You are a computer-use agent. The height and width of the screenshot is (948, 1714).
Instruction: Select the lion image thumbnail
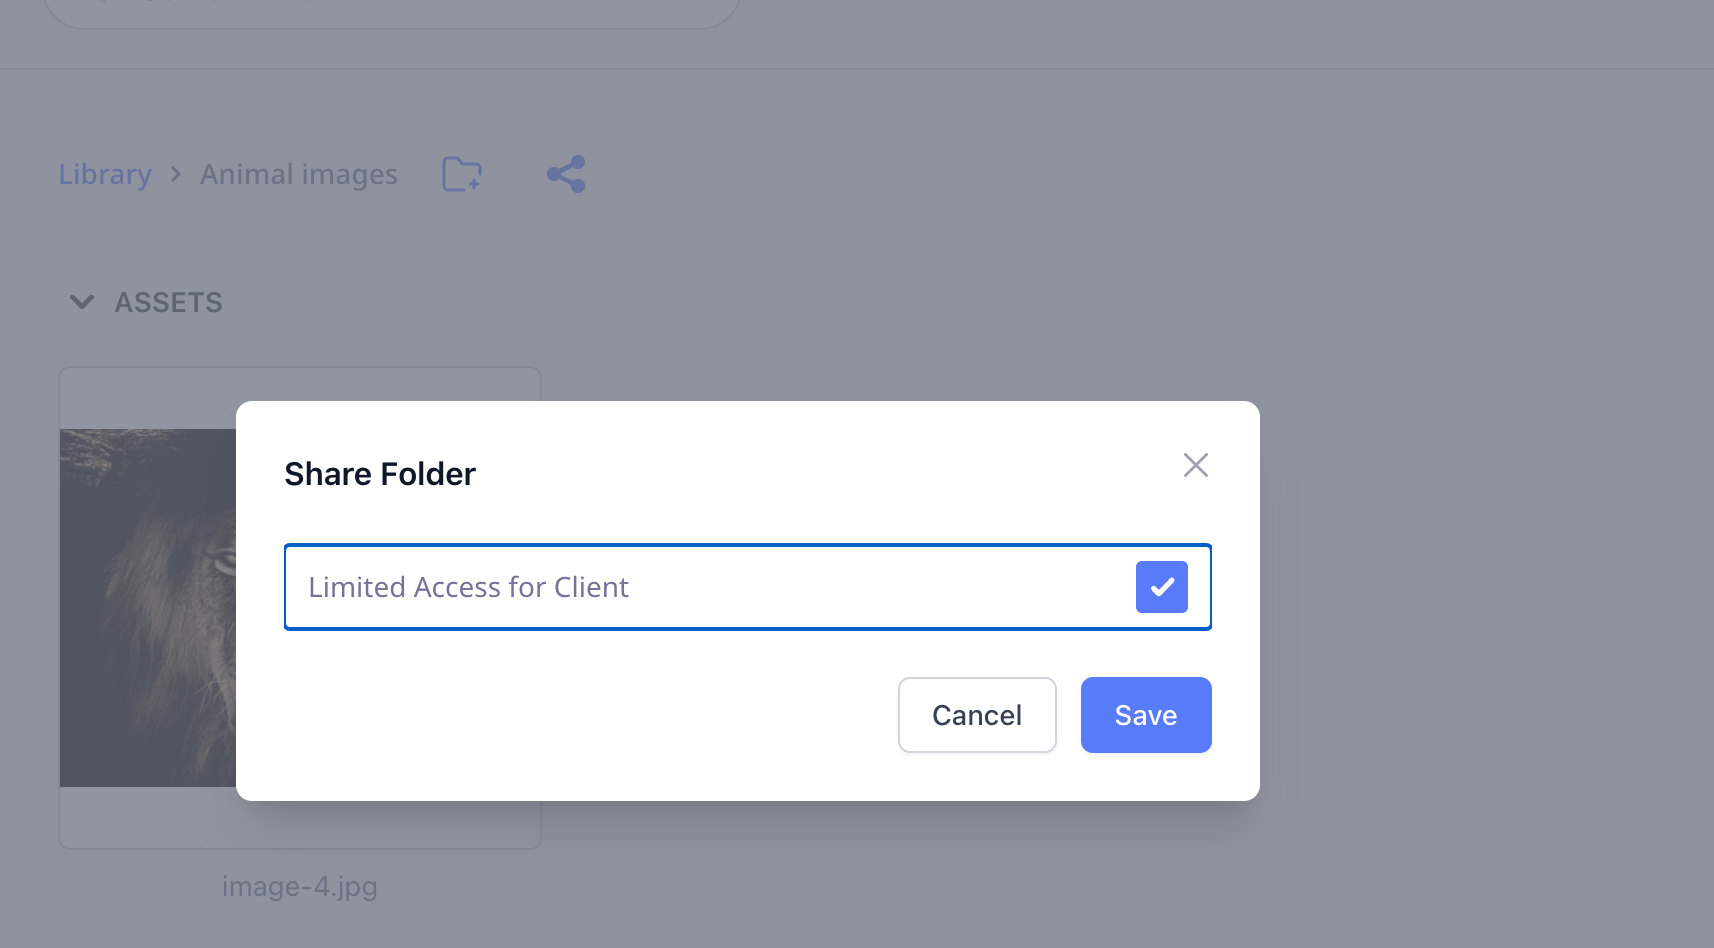(x=148, y=608)
